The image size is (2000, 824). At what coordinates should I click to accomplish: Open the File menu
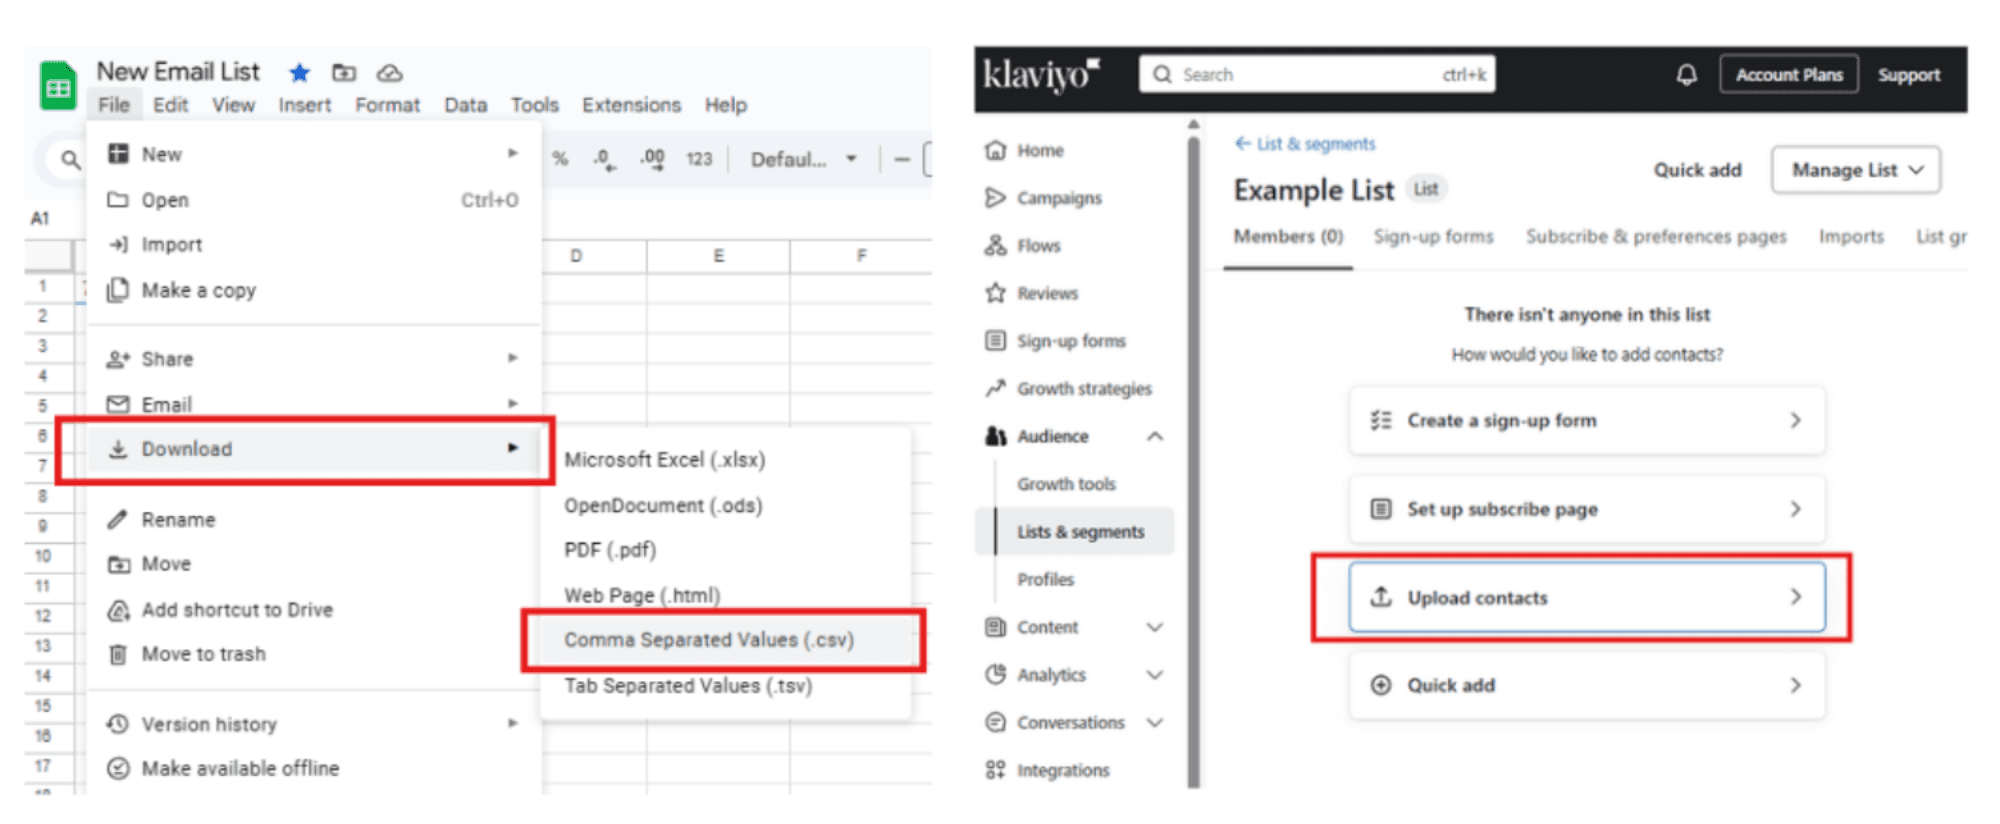[114, 105]
